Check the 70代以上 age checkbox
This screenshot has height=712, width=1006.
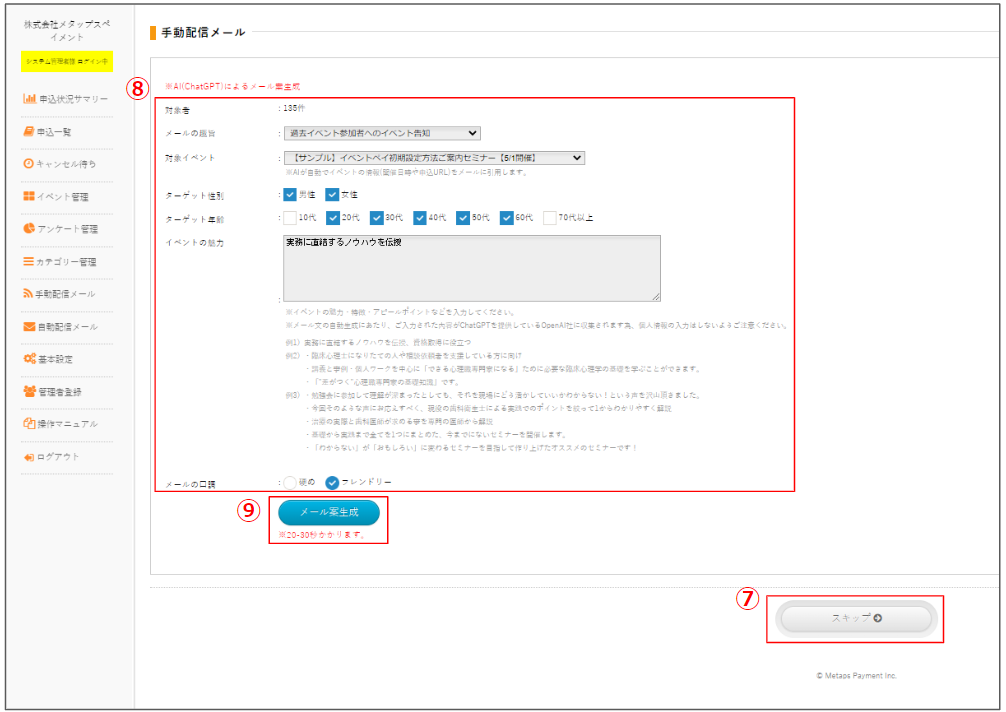(x=549, y=218)
